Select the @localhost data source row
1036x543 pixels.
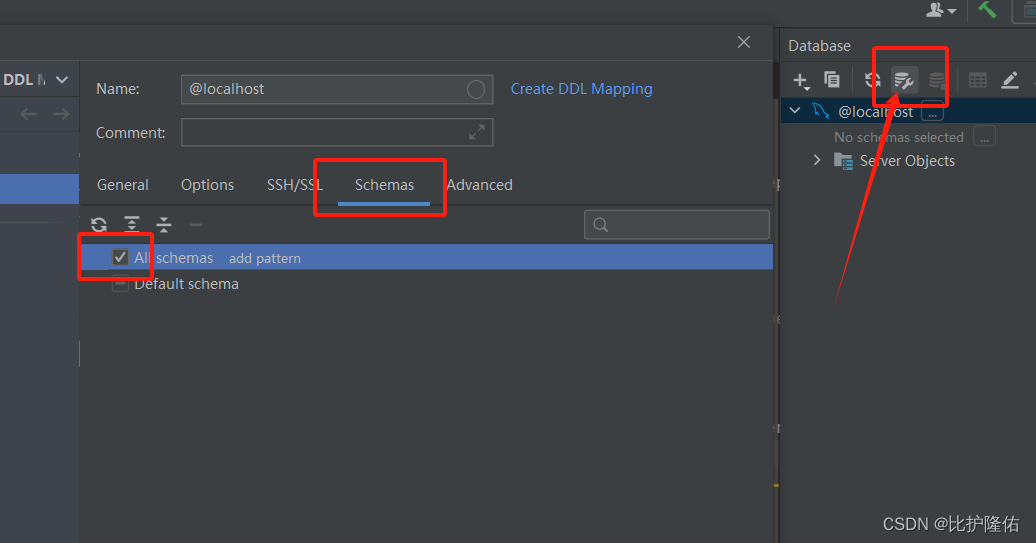point(908,111)
